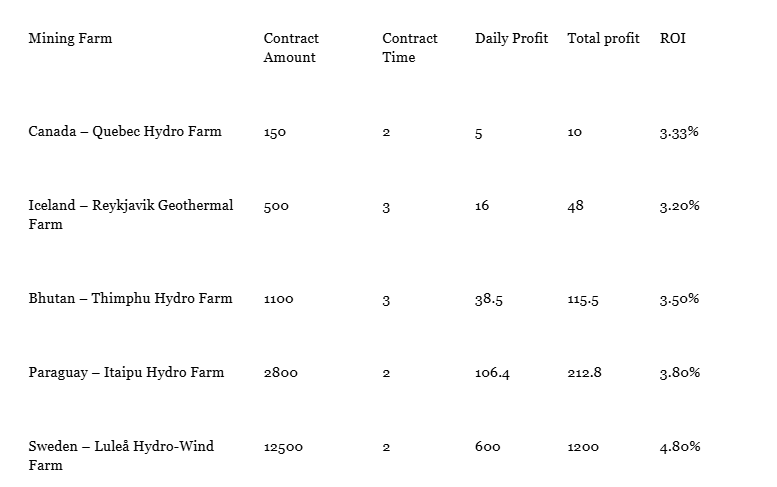Click the ROI column header
The width and height of the screenshot is (777, 487).
673,39
